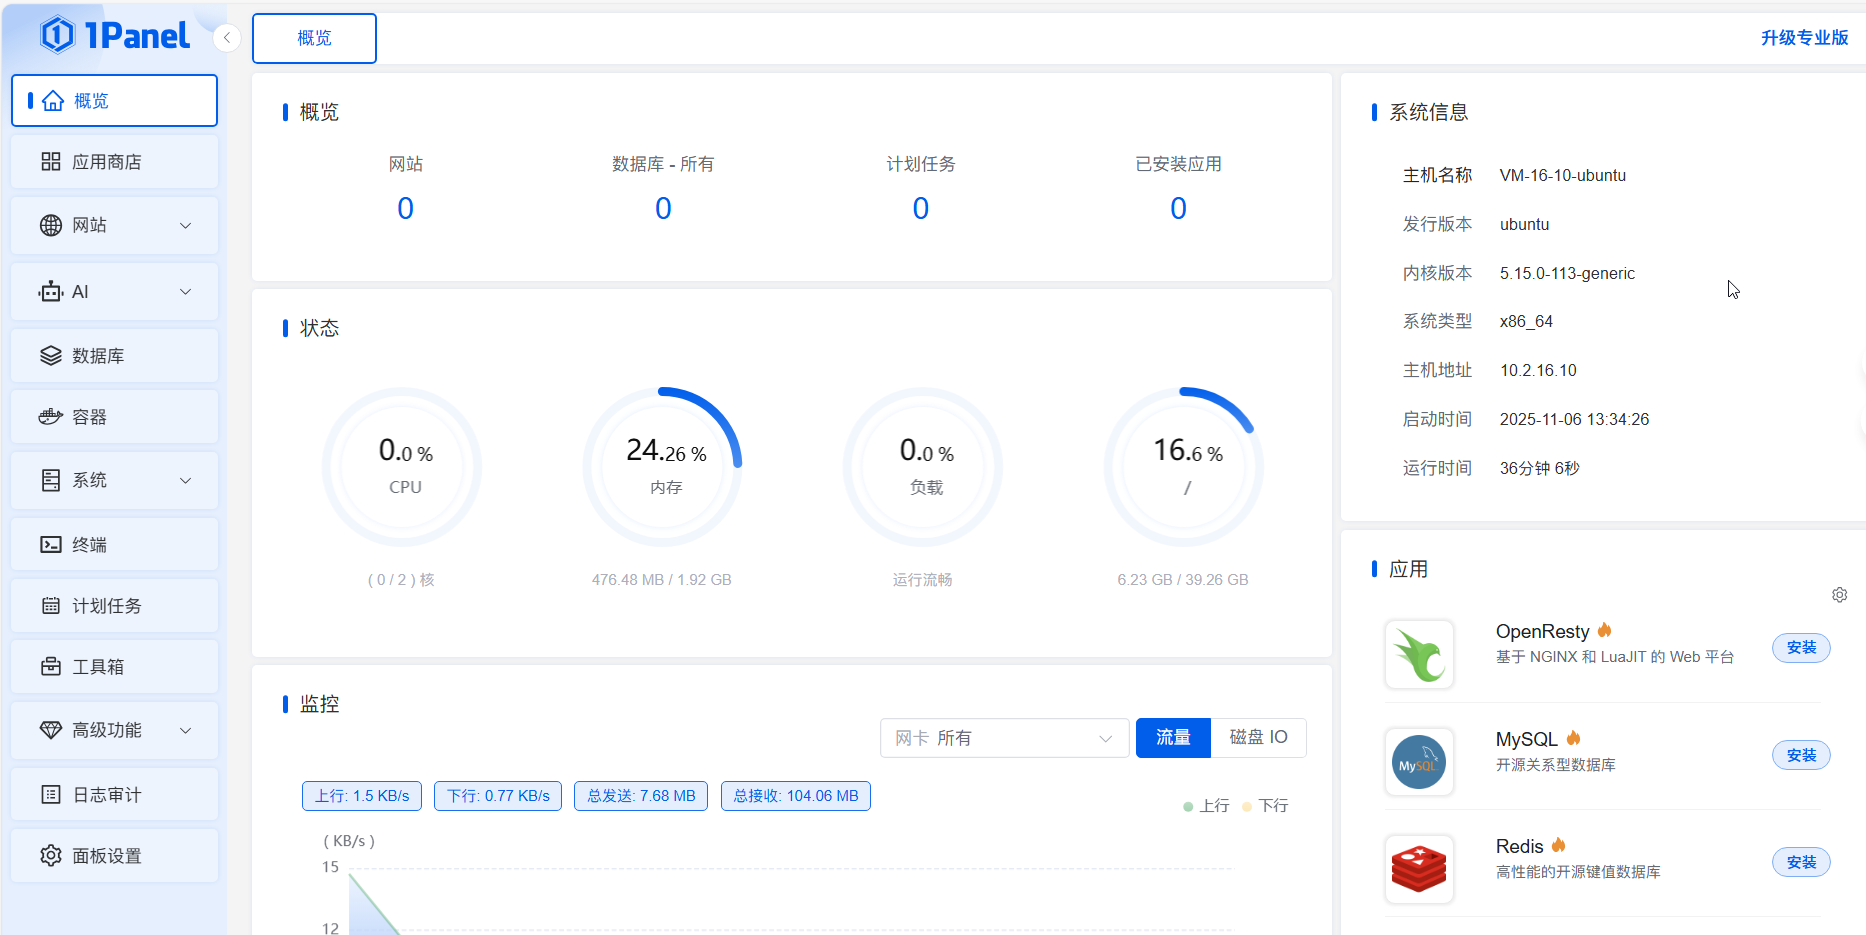The width and height of the screenshot is (1866, 935).
Task: Expand the 高级功能 submenu chevron
Action: [185, 731]
